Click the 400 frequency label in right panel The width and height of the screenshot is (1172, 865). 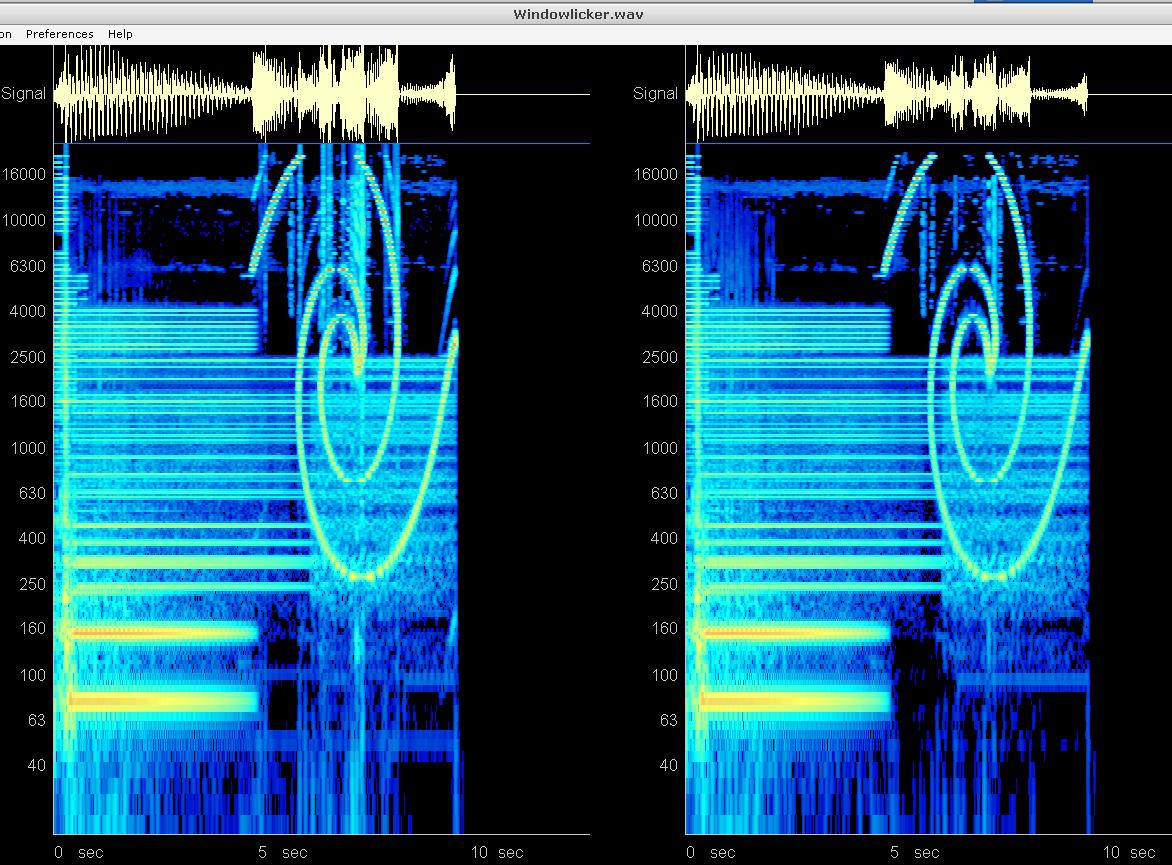coord(664,538)
